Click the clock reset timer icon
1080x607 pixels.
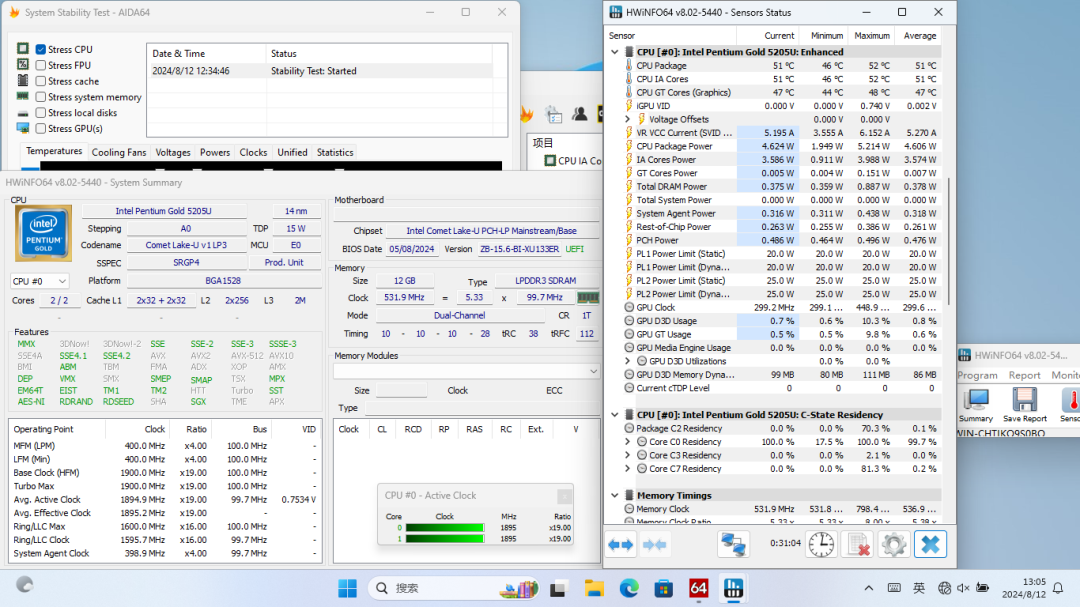click(x=821, y=544)
